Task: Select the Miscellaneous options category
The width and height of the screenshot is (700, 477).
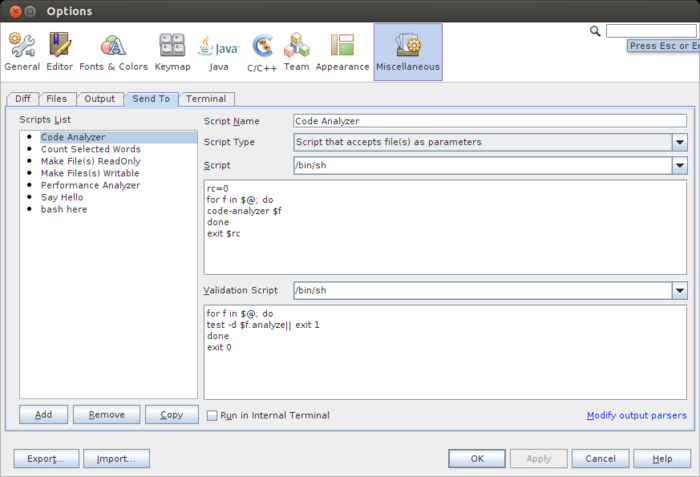Action: (x=408, y=52)
